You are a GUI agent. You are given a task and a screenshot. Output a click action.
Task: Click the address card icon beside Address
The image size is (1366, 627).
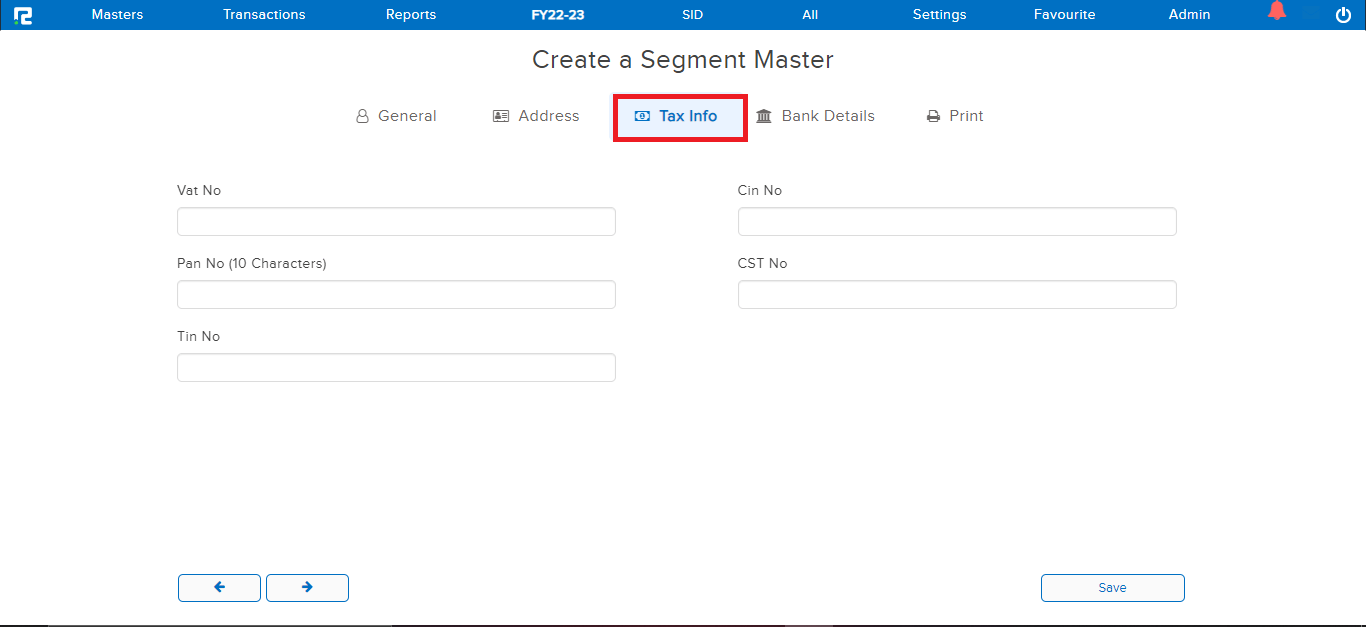[x=501, y=116]
